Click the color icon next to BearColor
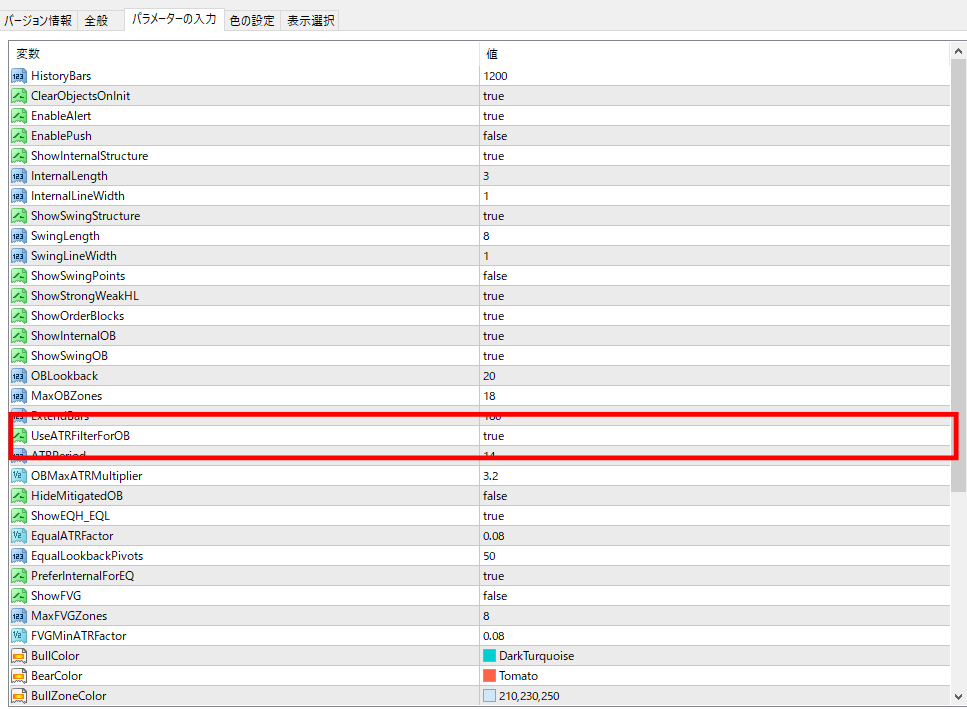 19,676
